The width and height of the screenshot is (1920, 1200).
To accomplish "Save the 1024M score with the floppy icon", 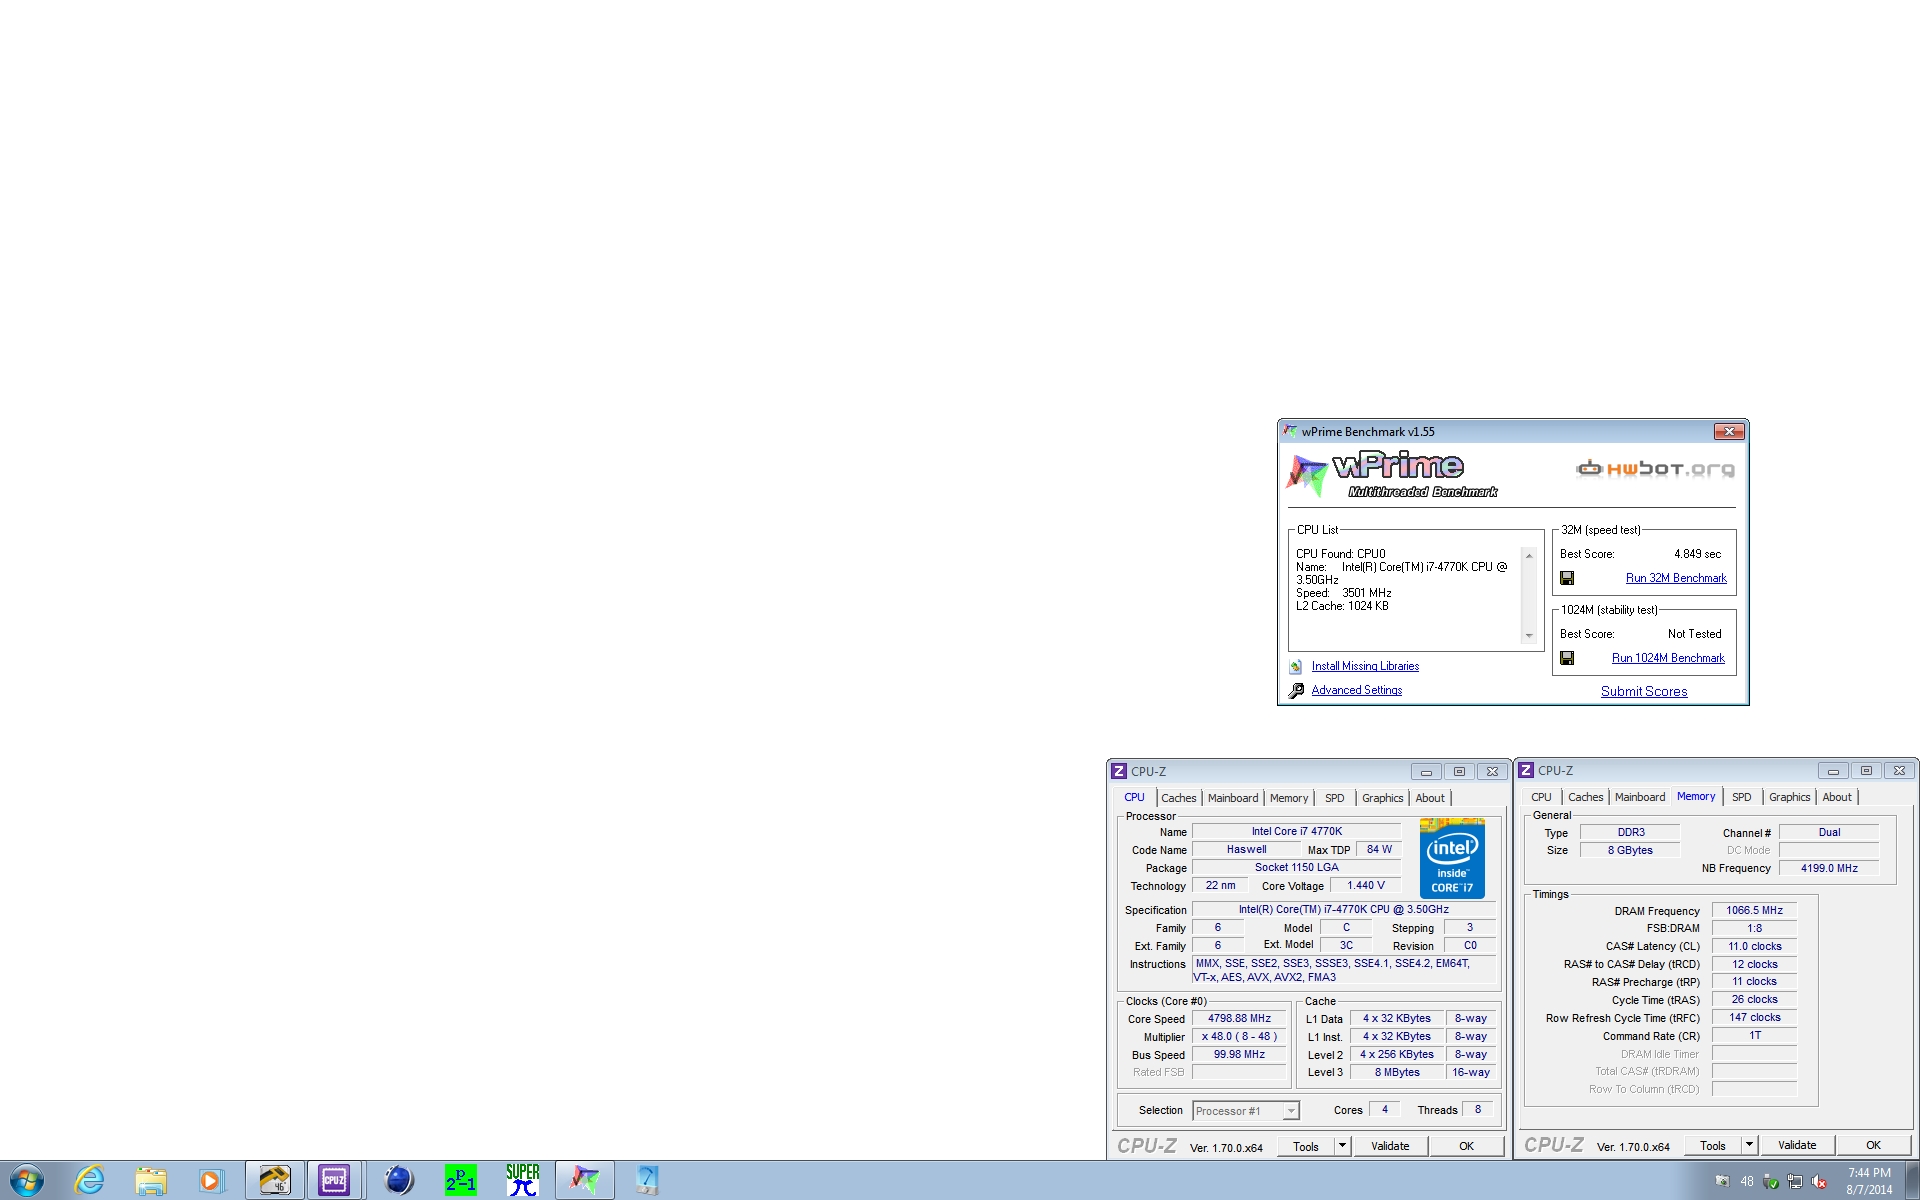I will 1567,658.
